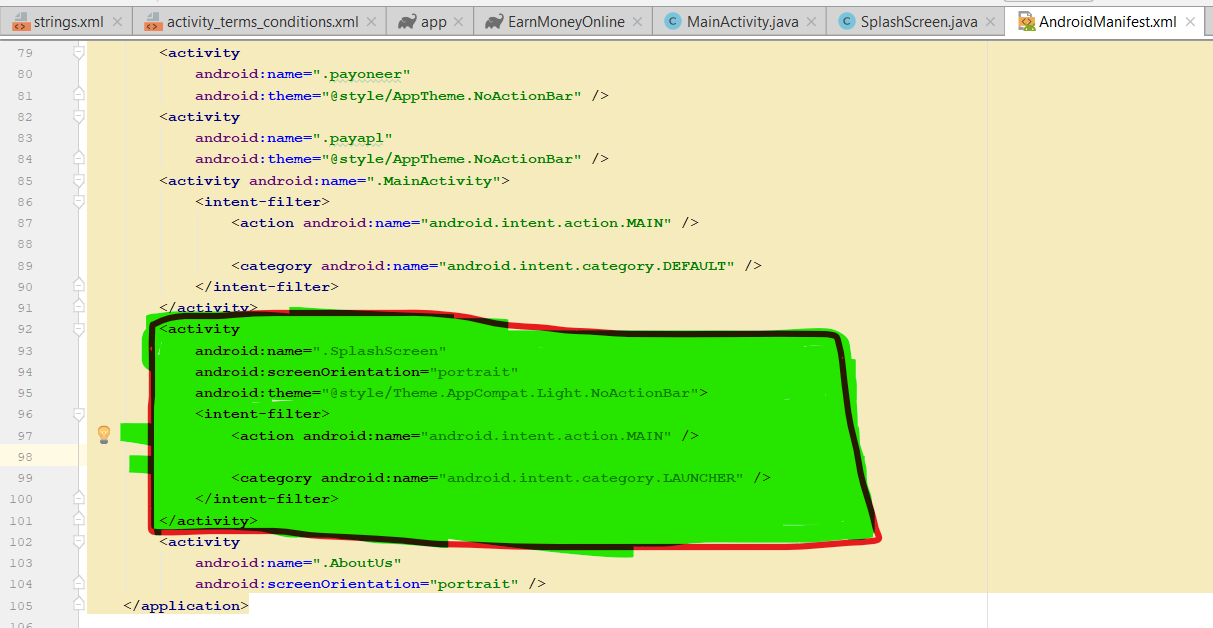The image size is (1213, 628).
Task: Collapse the AboutUs activity at line 102
Action: pos(79,542)
